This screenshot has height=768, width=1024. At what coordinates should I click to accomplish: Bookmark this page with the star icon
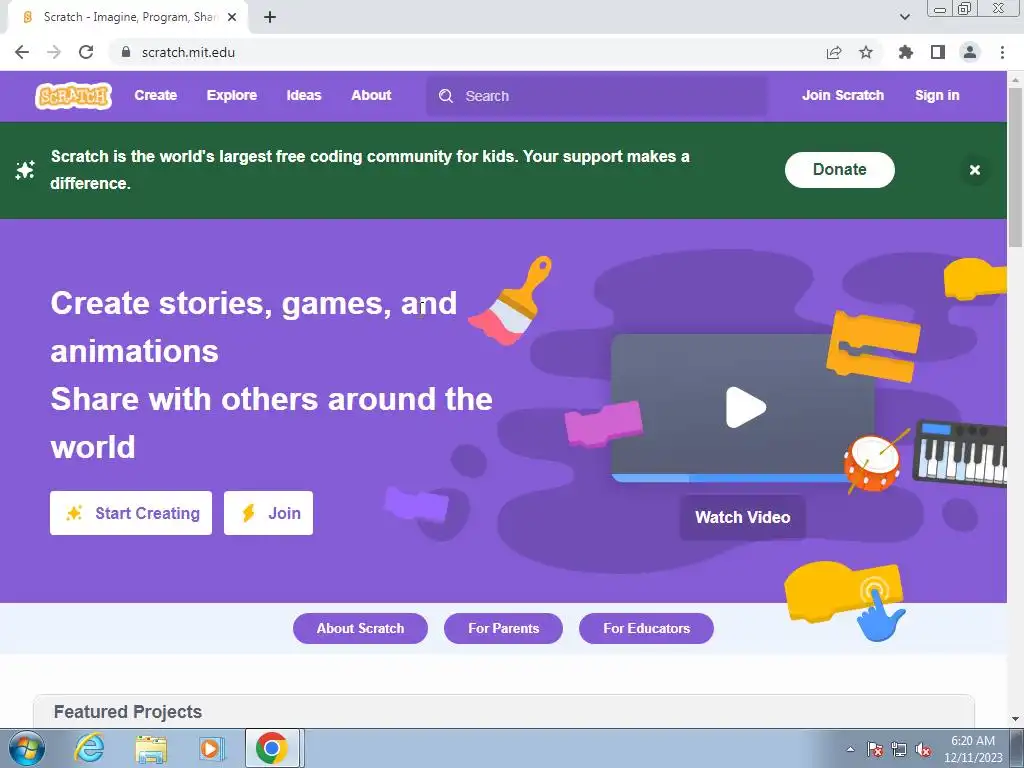tap(866, 52)
